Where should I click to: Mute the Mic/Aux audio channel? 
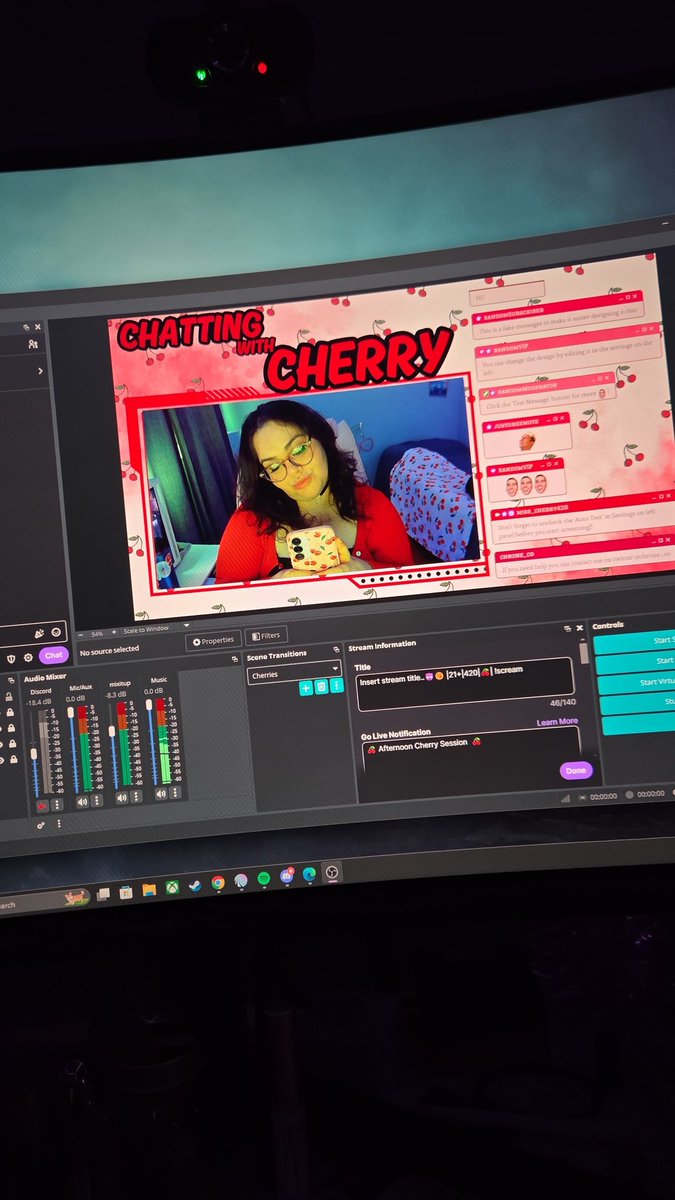82,801
